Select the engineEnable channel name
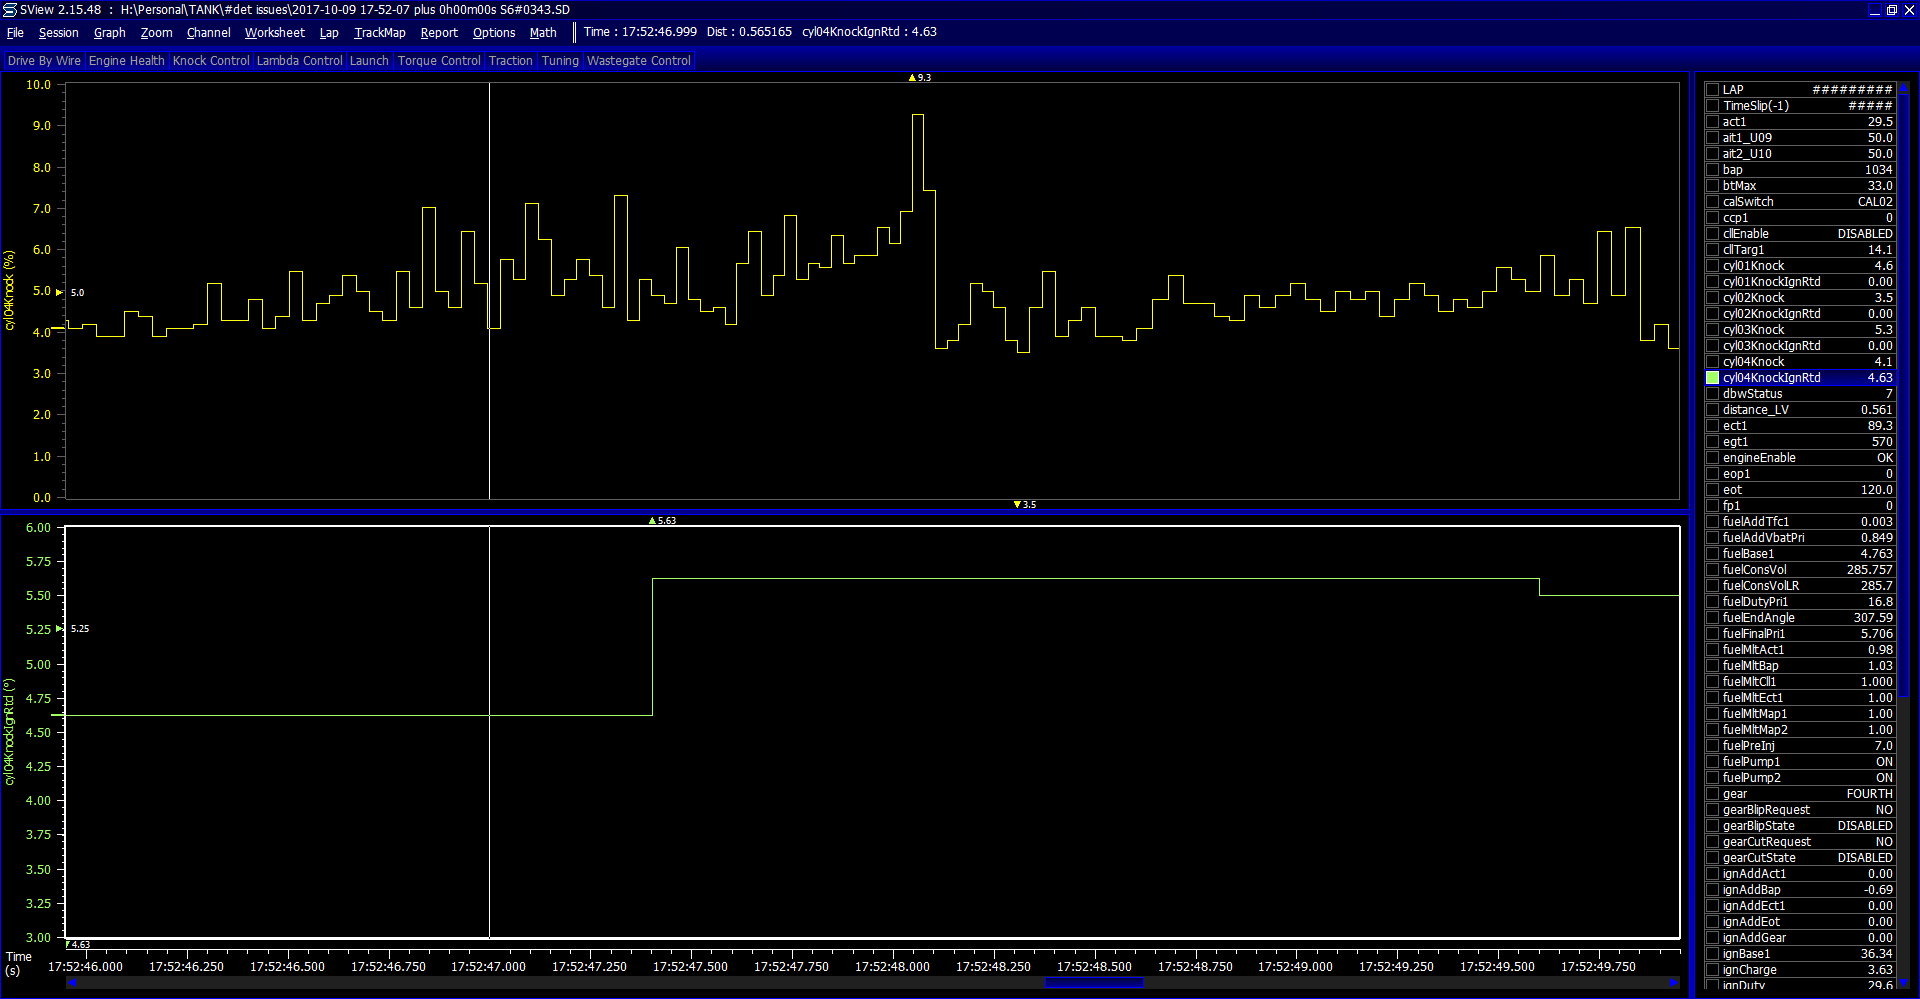Image resolution: width=1920 pixels, height=999 pixels. (1759, 458)
